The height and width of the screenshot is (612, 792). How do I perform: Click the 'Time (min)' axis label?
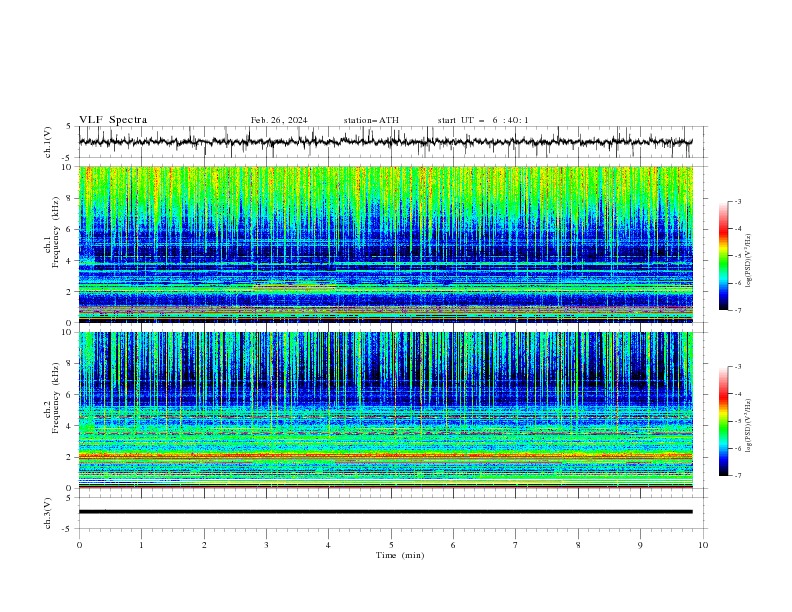pyautogui.click(x=400, y=555)
